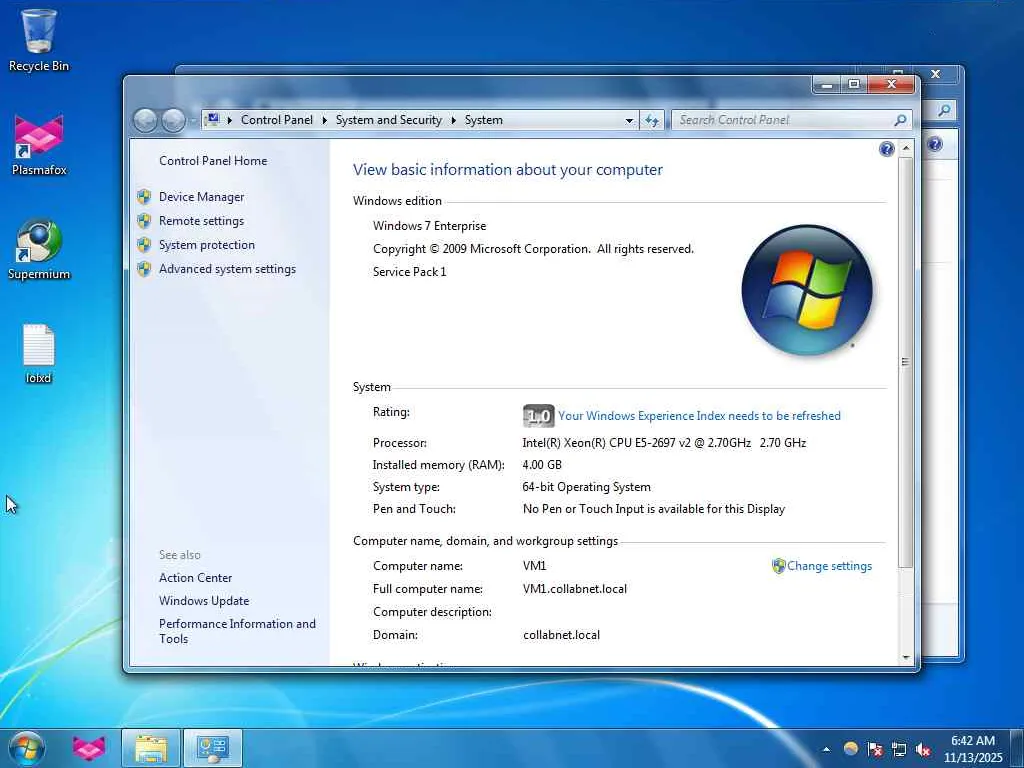
Task: Click the 4.00 GB memory value
Action: (542, 465)
